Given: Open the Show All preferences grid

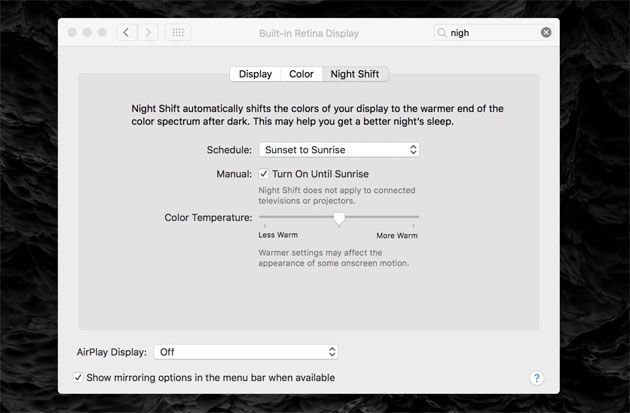Looking at the screenshot, I should tap(178, 32).
